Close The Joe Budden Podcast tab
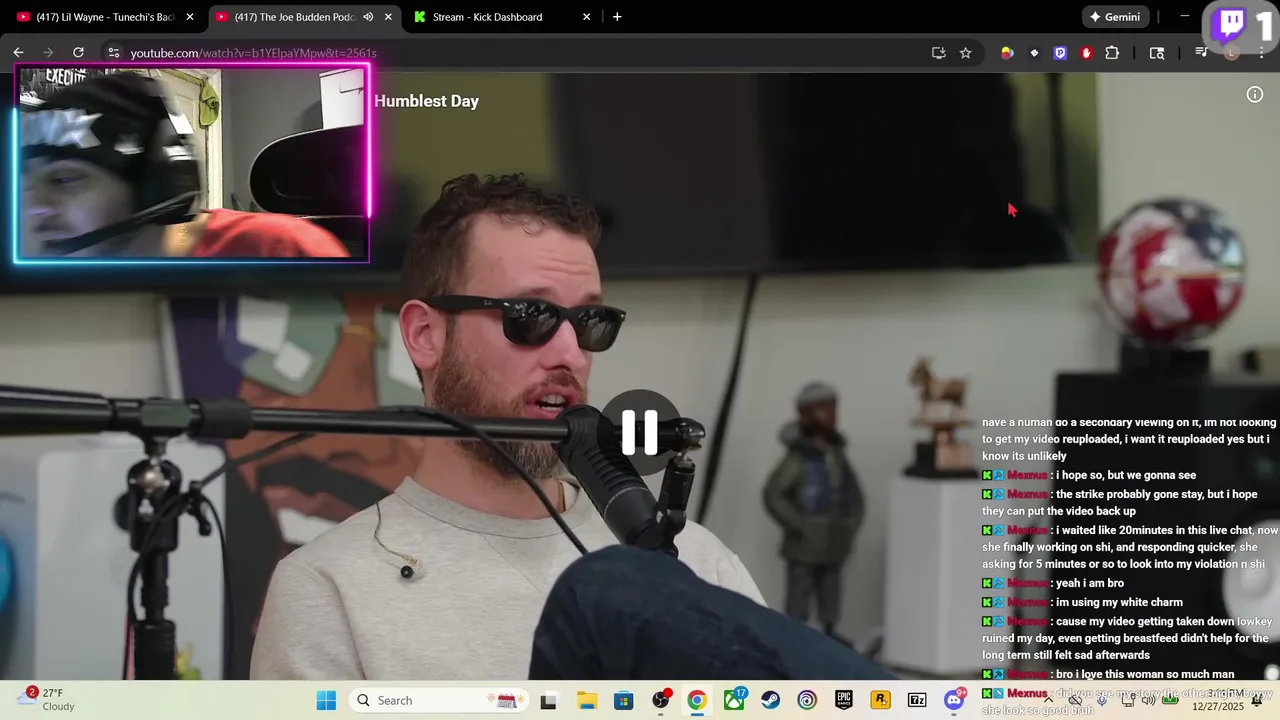Screen dimensions: 1280x720 [x=388, y=17]
